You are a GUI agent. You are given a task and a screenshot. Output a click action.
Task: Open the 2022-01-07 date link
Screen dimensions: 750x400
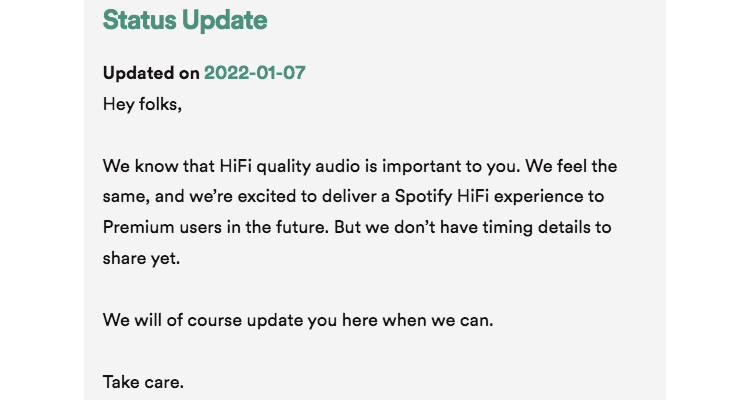point(254,73)
